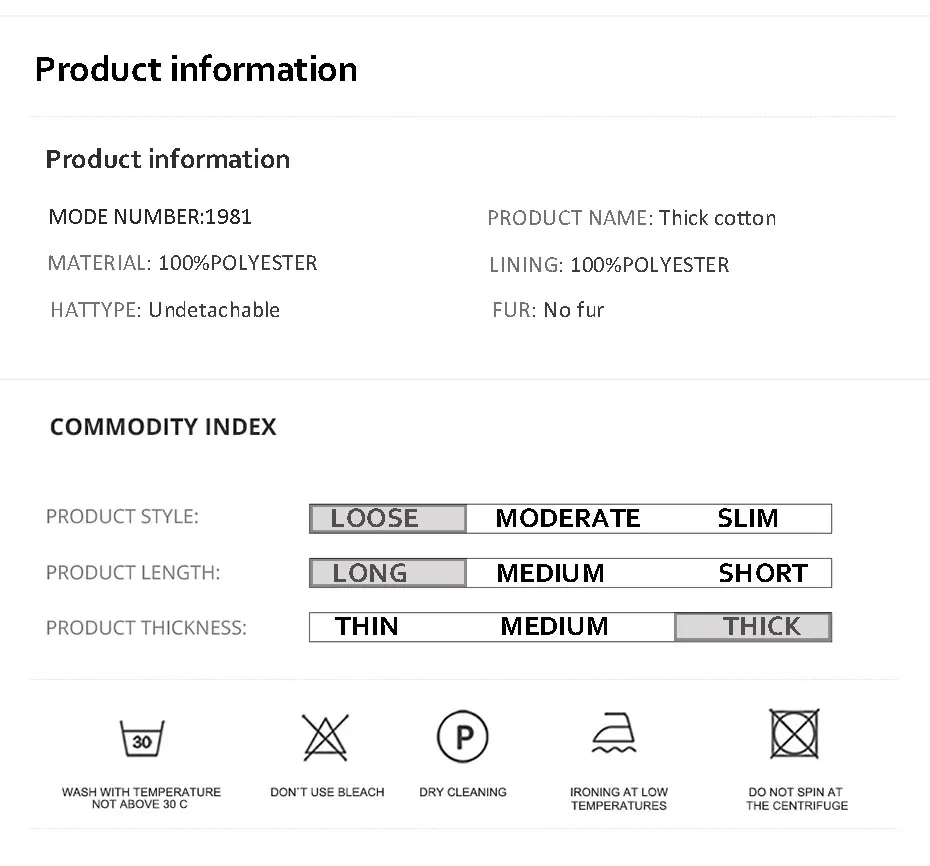Image resolution: width=930 pixels, height=866 pixels.
Task: Click the do not spin centrifuge icon
Action: point(795,735)
